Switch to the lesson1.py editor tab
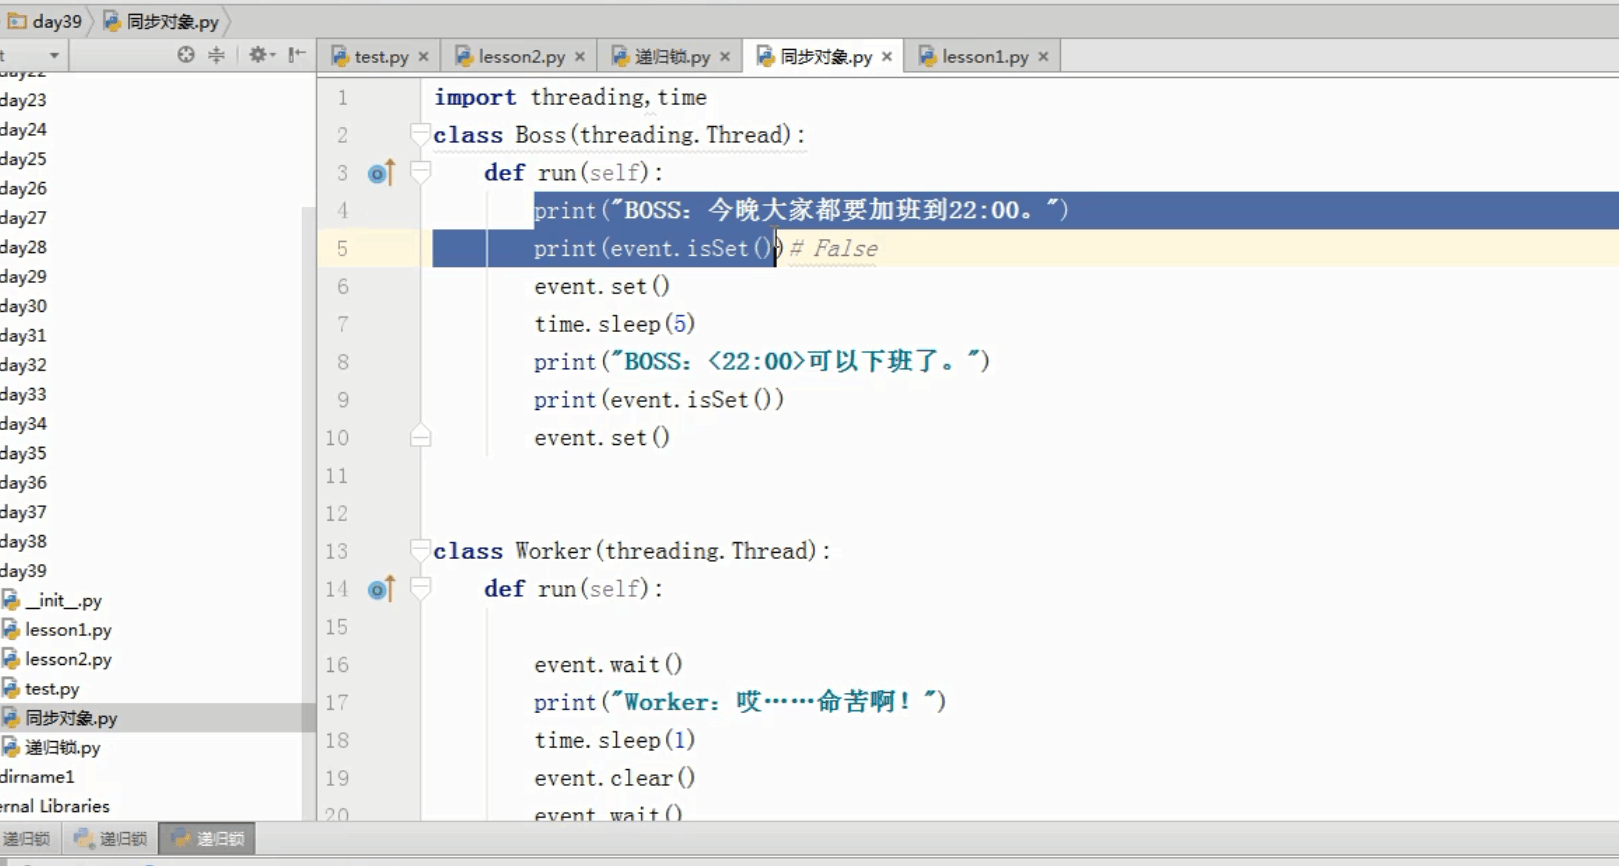Screen dimensions: 1619x866 [984, 57]
